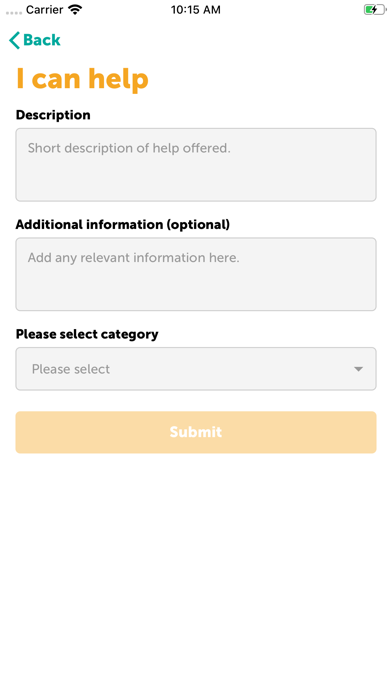Image resolution: width=392 pixels, height=696 pixels.
Task: Click 'Add any relevant information here' placeholder
Action: click(x=133, y=258)
